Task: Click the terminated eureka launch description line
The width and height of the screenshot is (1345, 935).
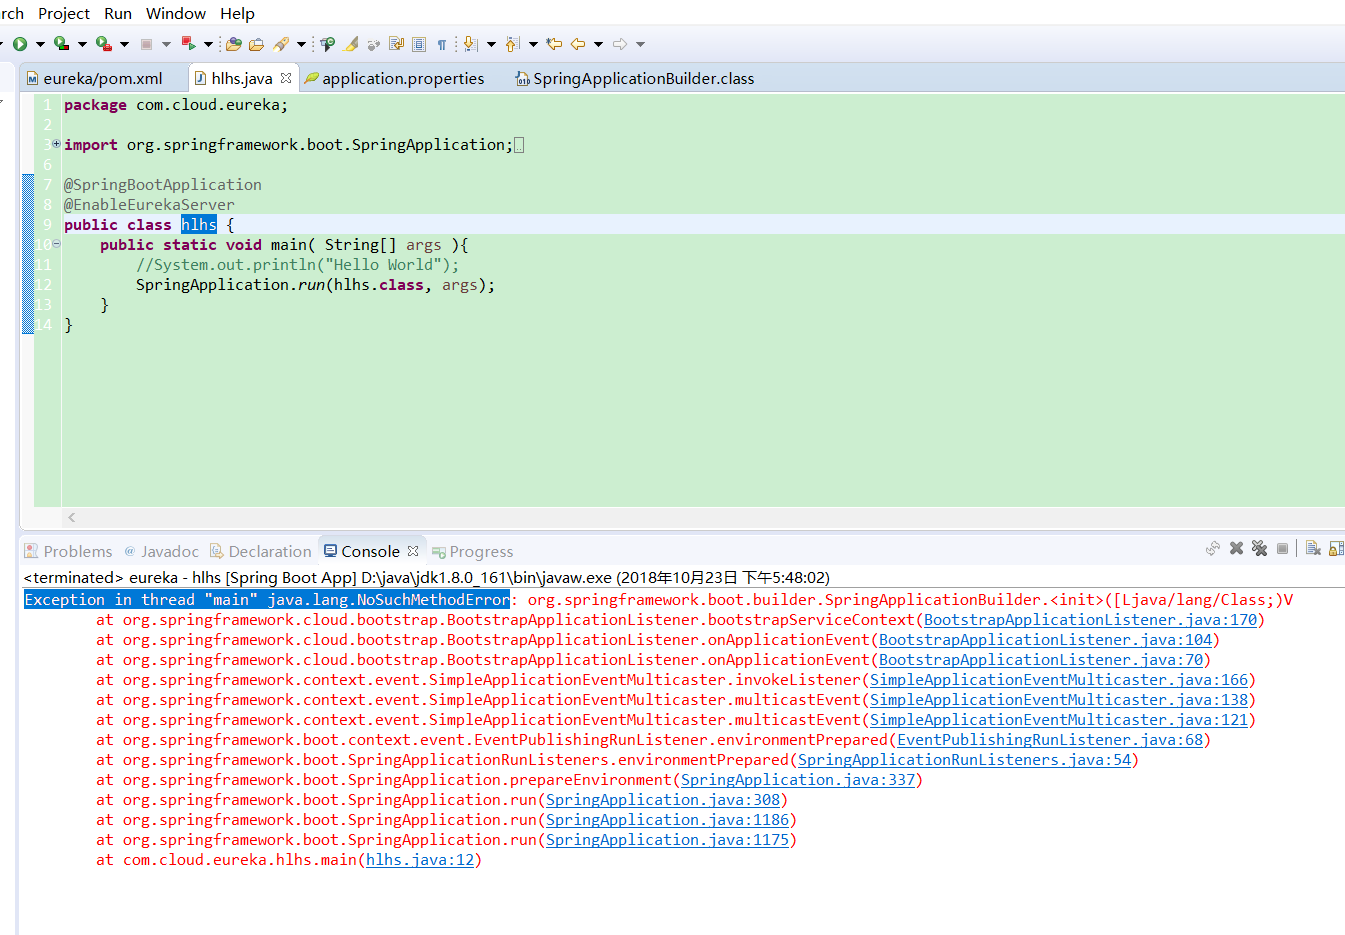Action: (x=426, y=577)
